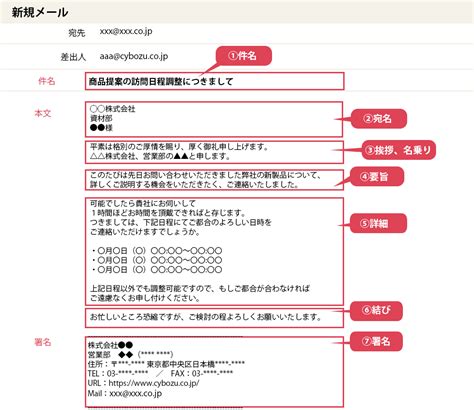Image resolution: width=474 pixels, height=410 pixels.
Task: Click the first candidate date line ○月○日
Action: coord(157,251)
